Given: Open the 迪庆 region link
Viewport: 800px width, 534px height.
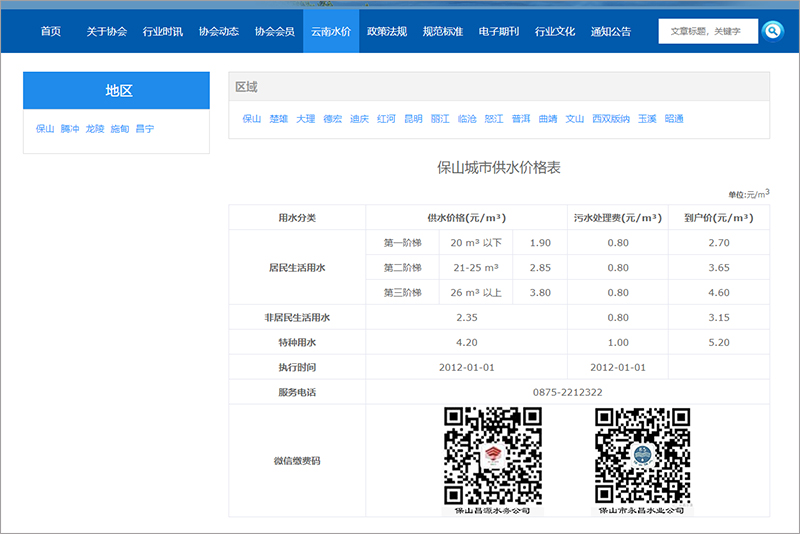Looking at the screenshot, I should pyautogui.click(x=359, y=119).
